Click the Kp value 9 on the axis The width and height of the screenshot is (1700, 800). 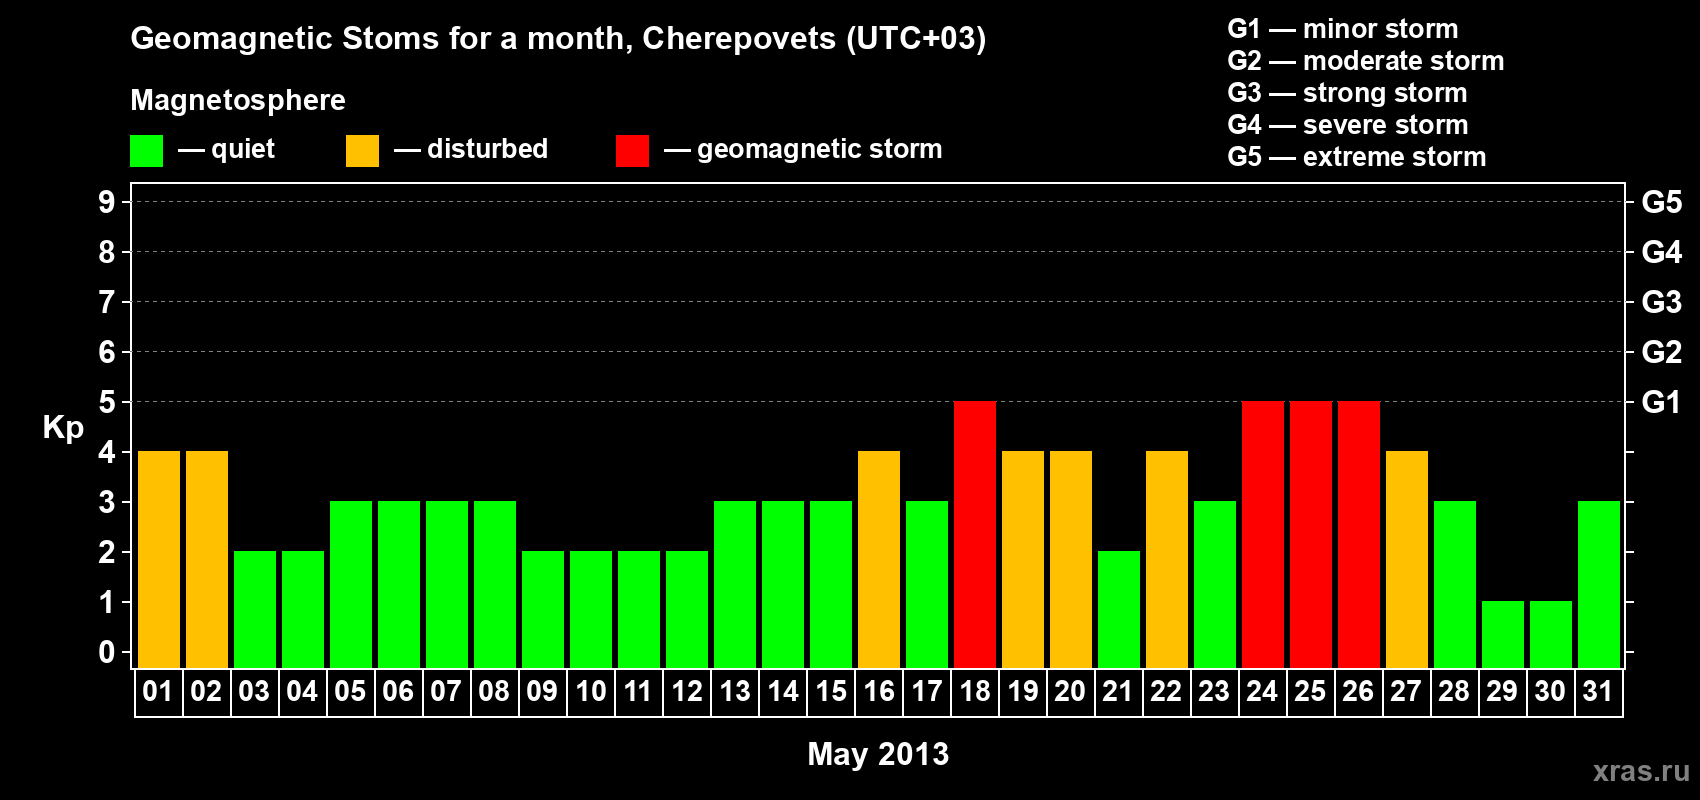[x=107, y=202]
